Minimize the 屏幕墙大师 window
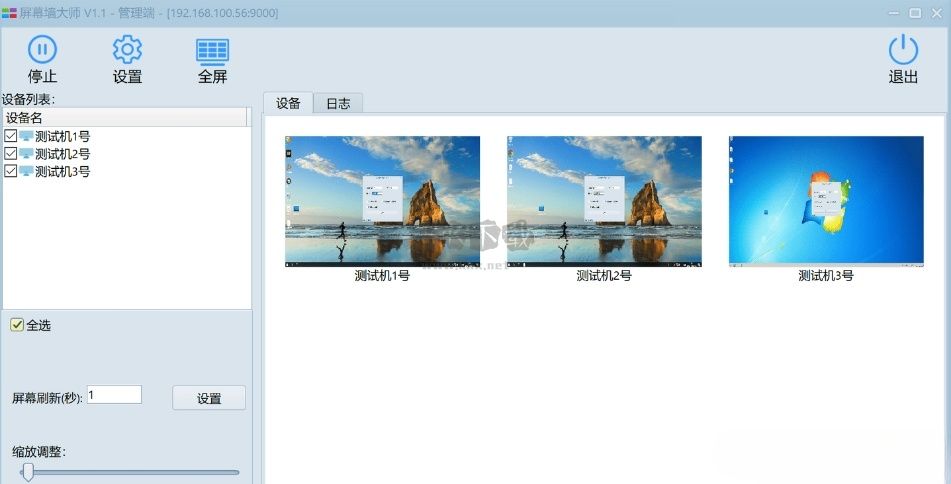The width and height of the screenshot is (951, 484). 895,13
